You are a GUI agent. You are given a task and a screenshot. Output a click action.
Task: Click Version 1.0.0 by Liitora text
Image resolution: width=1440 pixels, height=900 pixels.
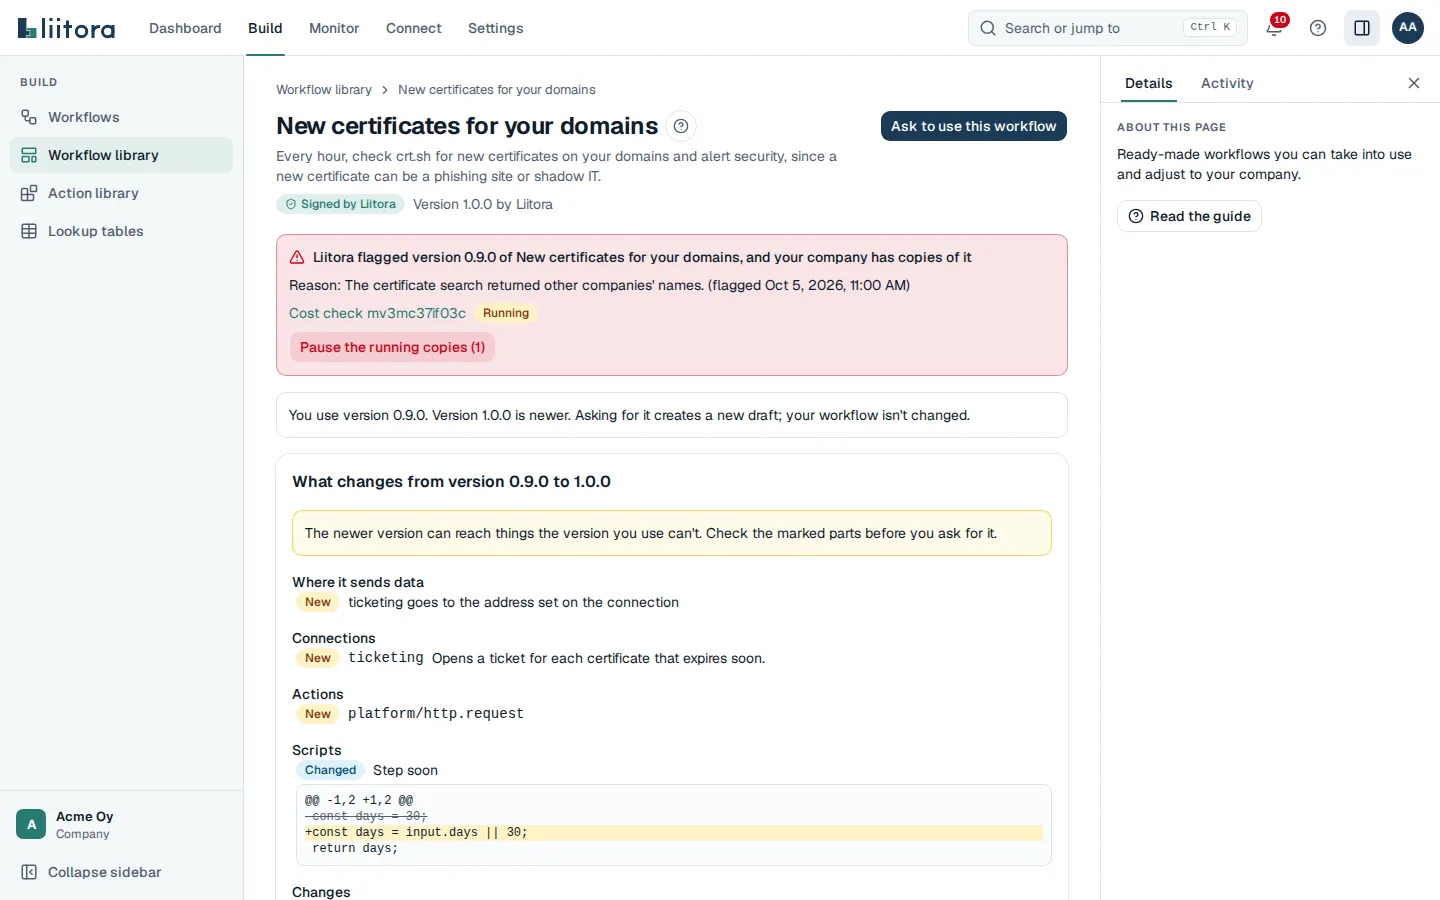point(483,204)
